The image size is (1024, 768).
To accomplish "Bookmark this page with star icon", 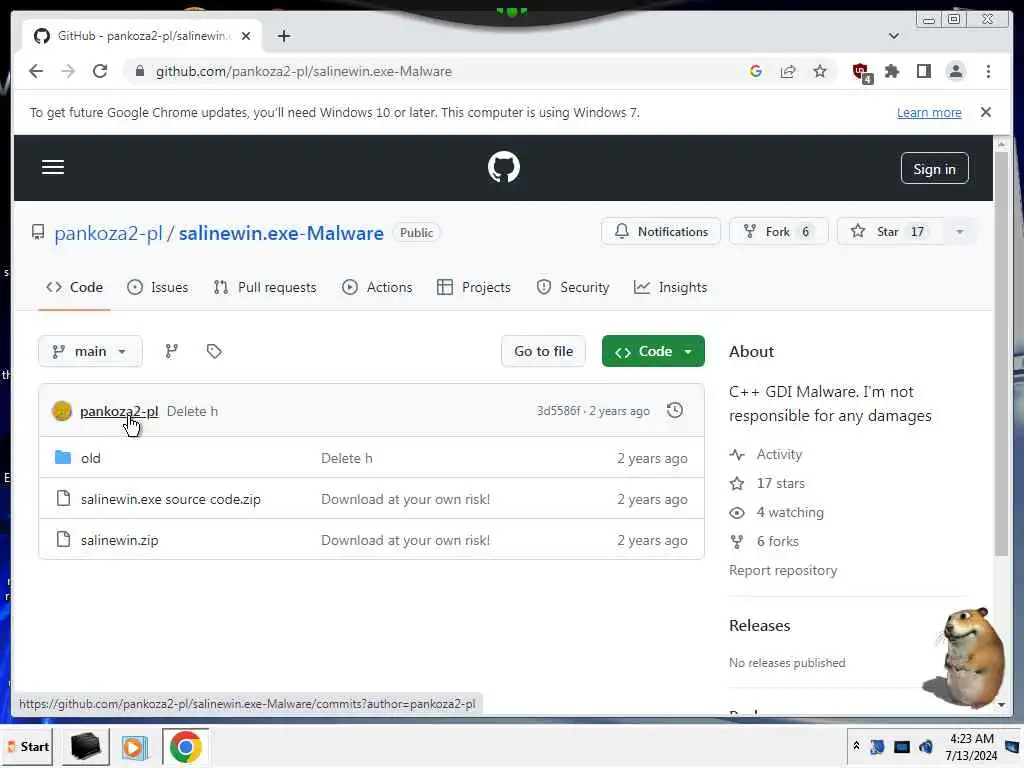I will (x=820, y=71).
